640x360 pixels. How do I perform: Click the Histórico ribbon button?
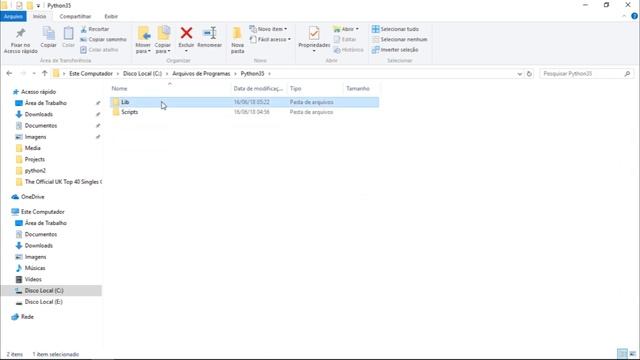click(x=348, y=50)
